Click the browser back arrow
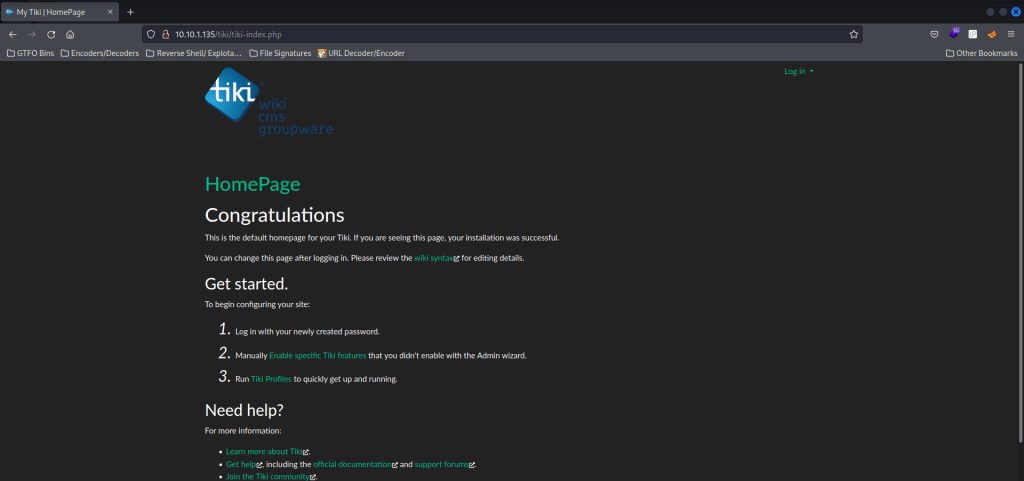1024x481 pixels. point(12,33)
